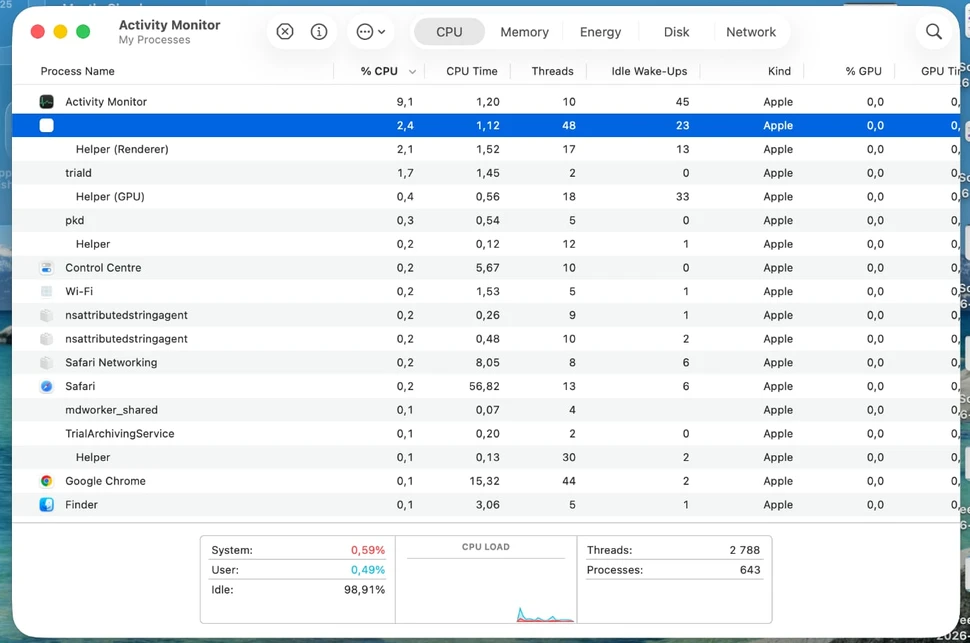This screenshot has height=643, width=970.
Task: Select the Safari Networking process name
Action: tap(111, 363)
